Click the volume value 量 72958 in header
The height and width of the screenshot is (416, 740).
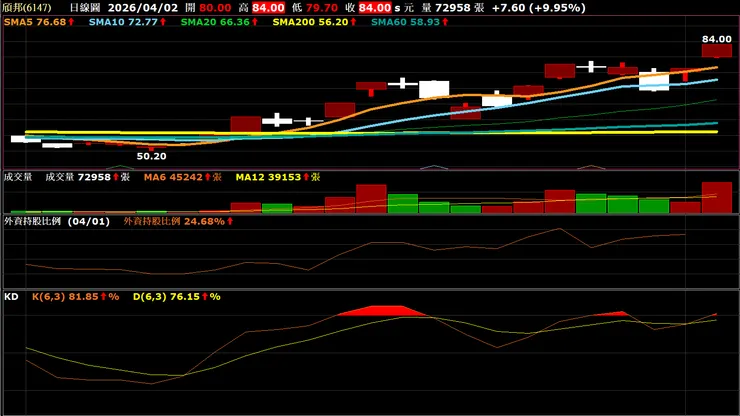click(453, 8)
